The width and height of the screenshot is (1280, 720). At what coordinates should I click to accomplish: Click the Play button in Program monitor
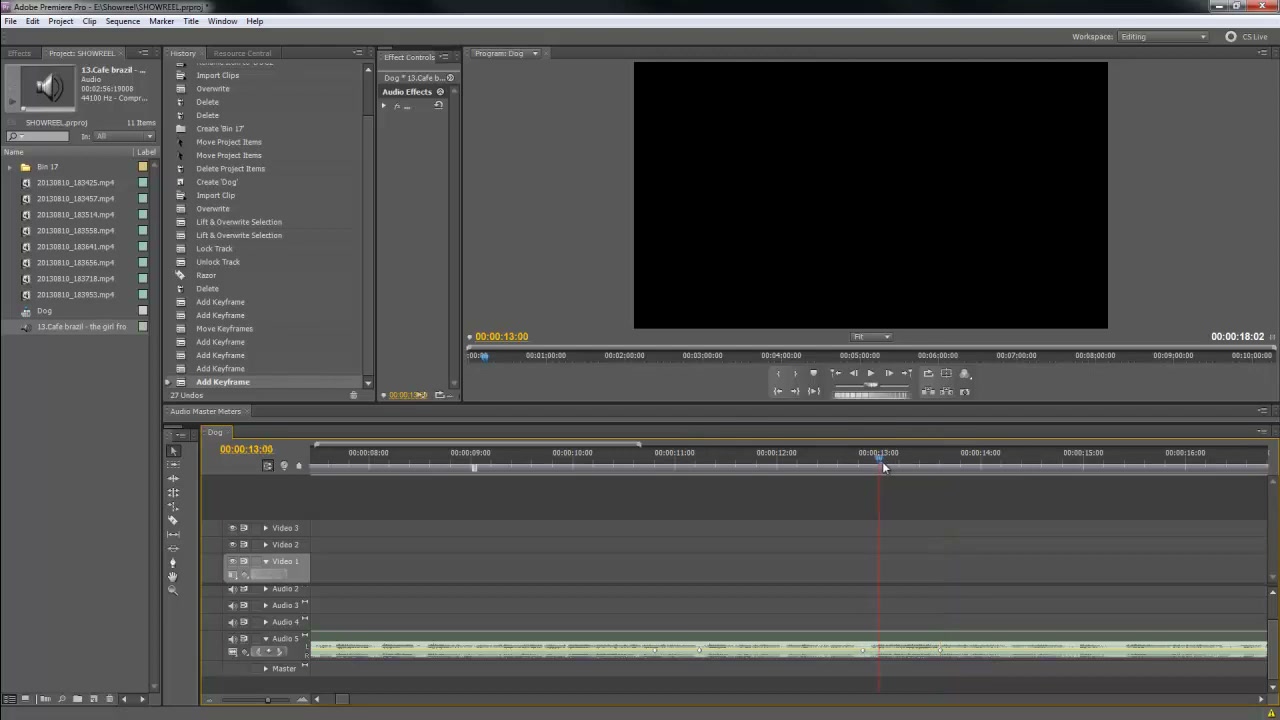pyautogui.click(x=871, y=373)
